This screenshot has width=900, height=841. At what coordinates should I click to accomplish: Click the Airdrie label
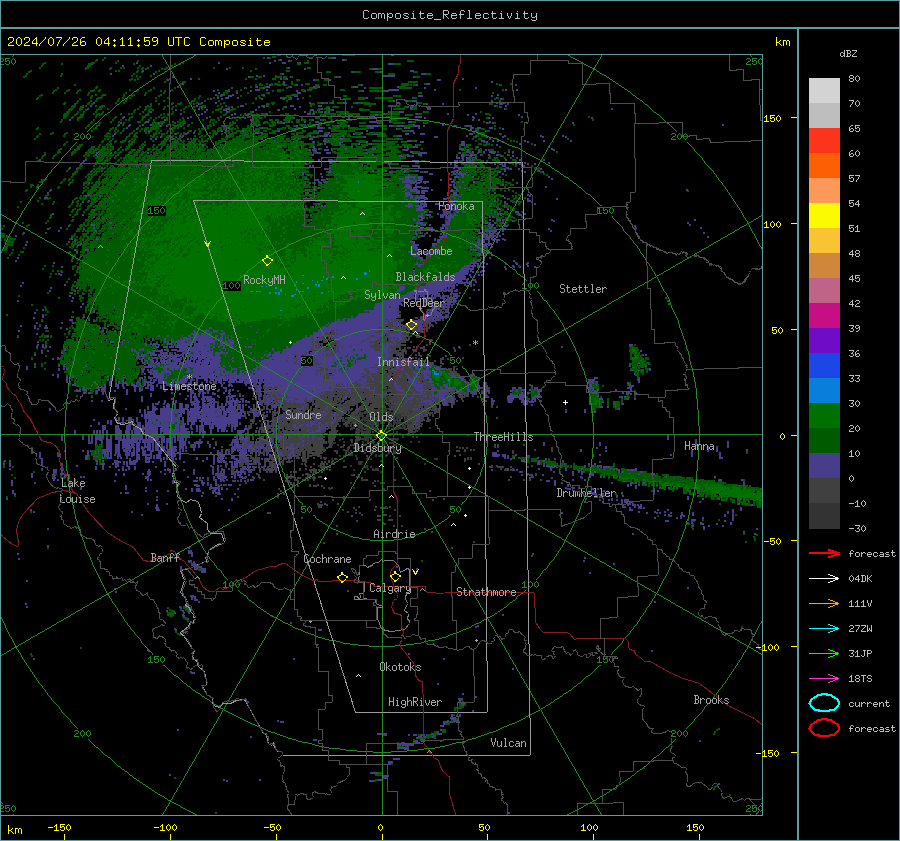(x=394, y=534)
